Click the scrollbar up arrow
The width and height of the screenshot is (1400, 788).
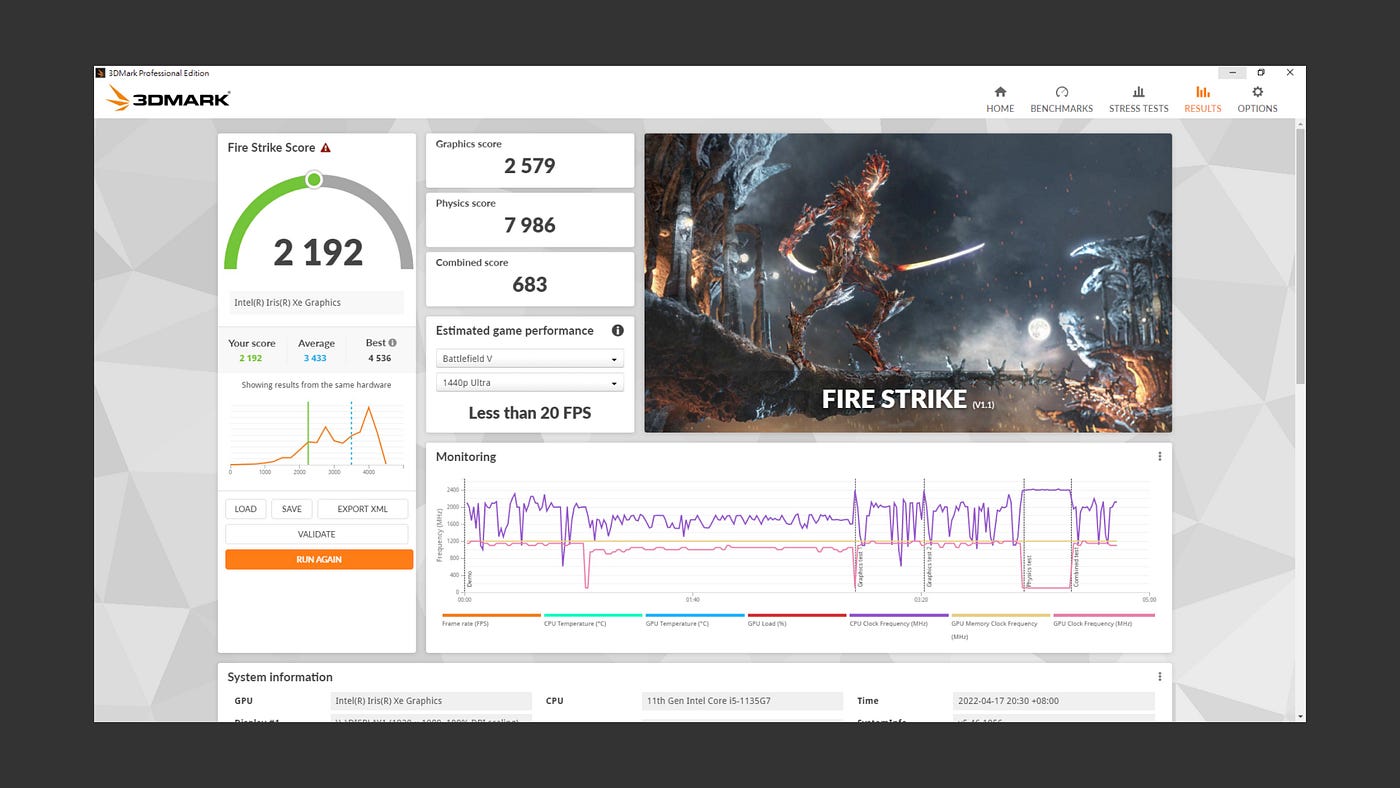[1300, 124]
